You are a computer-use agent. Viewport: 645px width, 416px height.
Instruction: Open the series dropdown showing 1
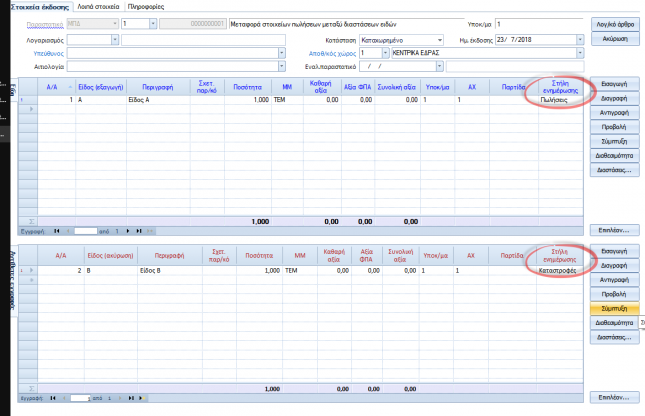153,24
